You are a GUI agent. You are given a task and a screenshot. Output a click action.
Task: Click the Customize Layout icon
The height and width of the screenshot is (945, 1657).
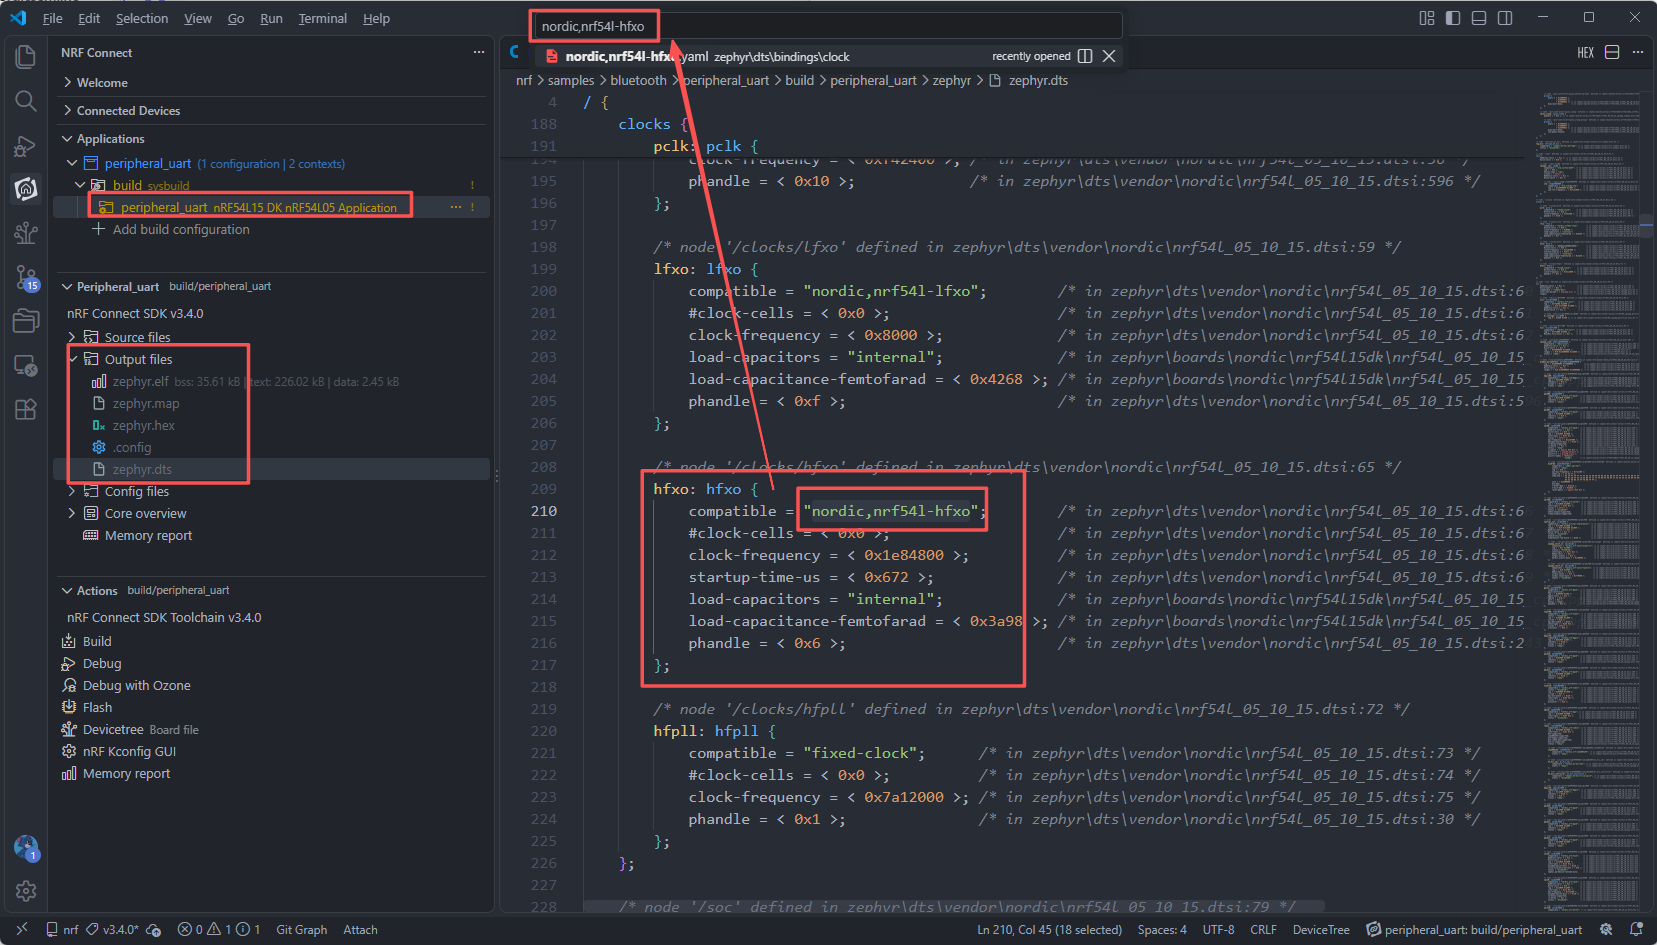click(x=1427, y=18)
